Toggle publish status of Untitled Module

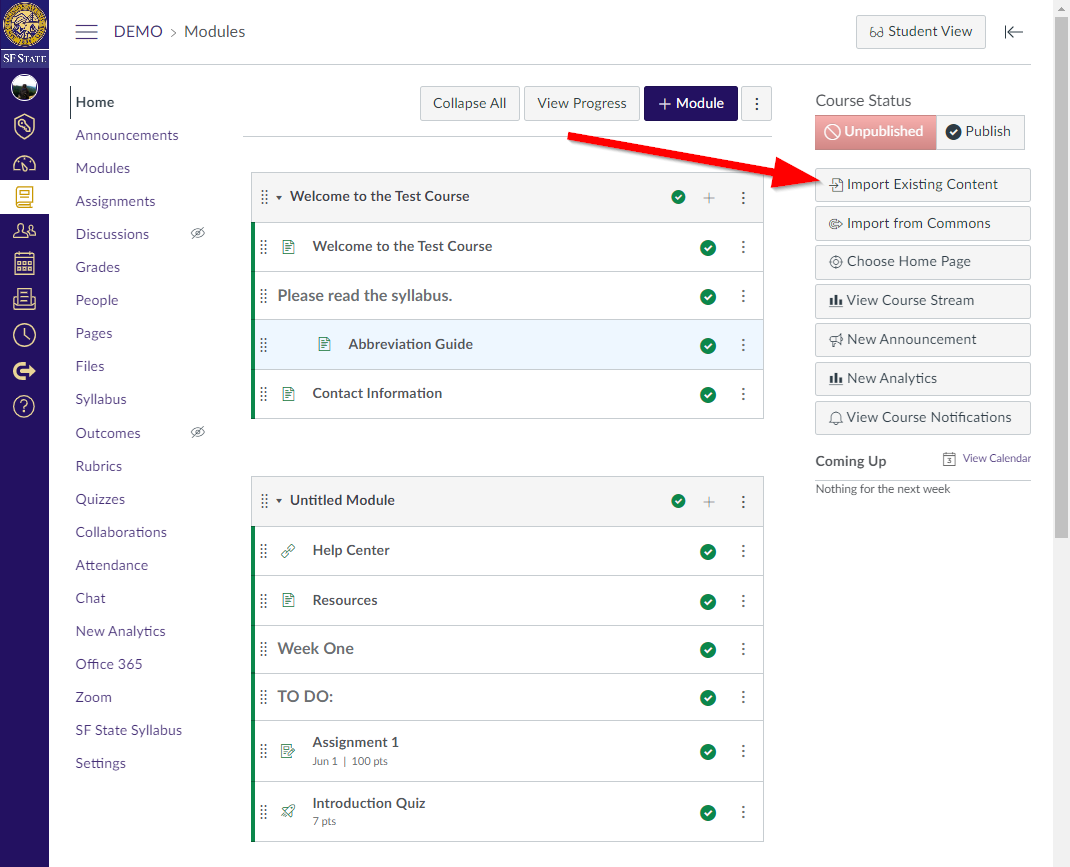[679, 501]
